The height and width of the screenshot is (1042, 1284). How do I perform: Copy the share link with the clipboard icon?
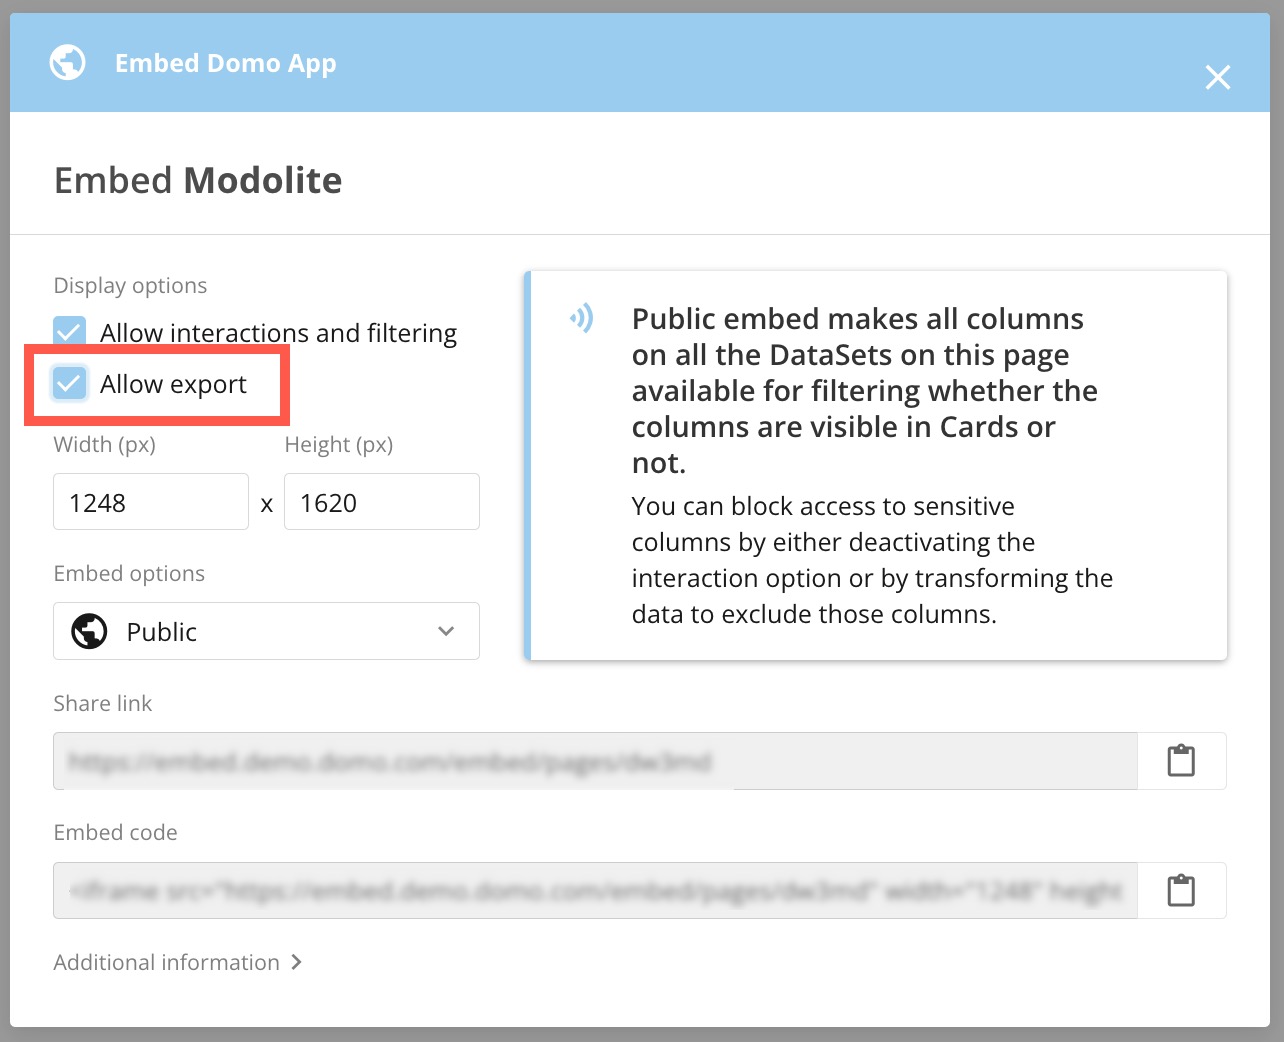pyautogui.click(x=1181, y=761)
